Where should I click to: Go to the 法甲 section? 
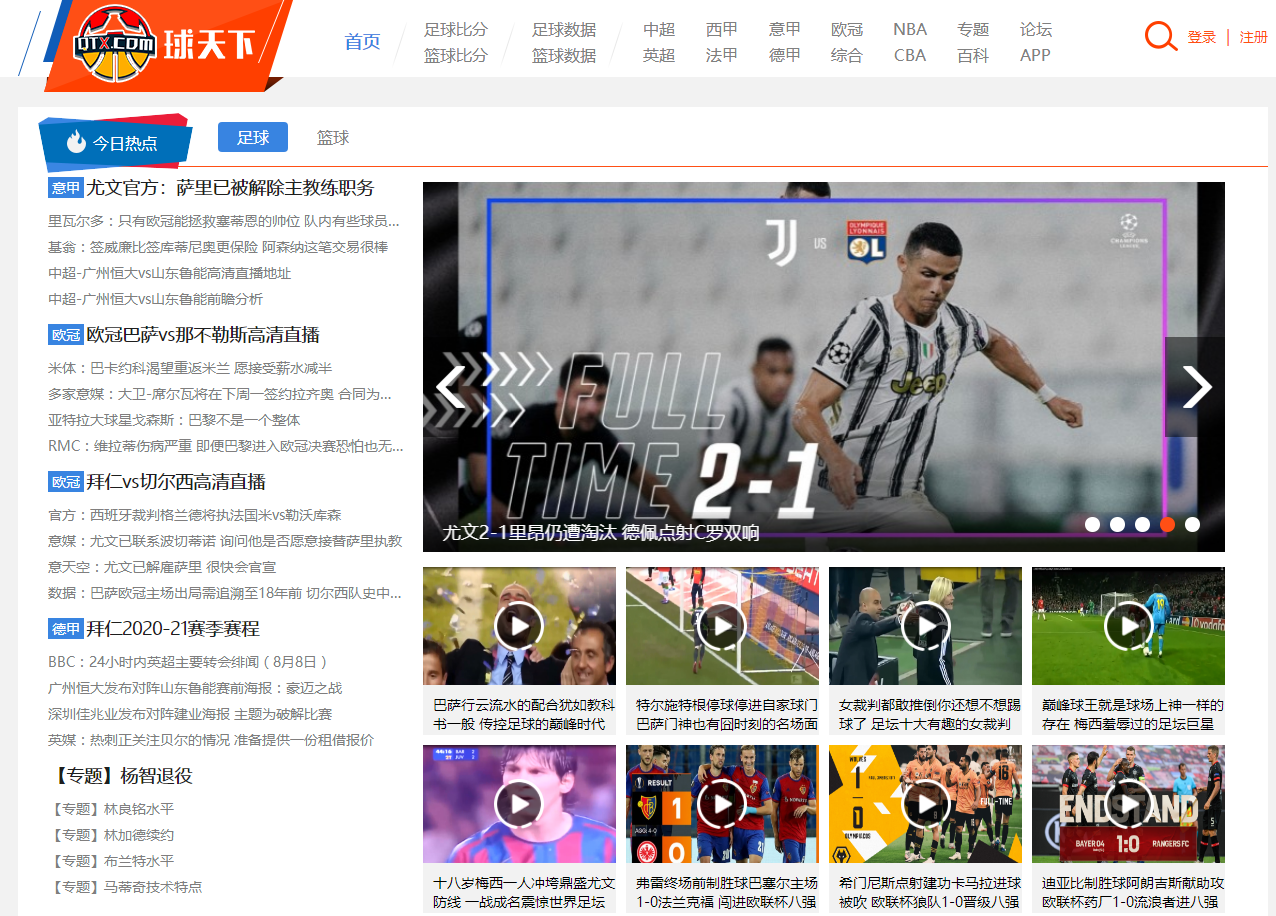722,55
